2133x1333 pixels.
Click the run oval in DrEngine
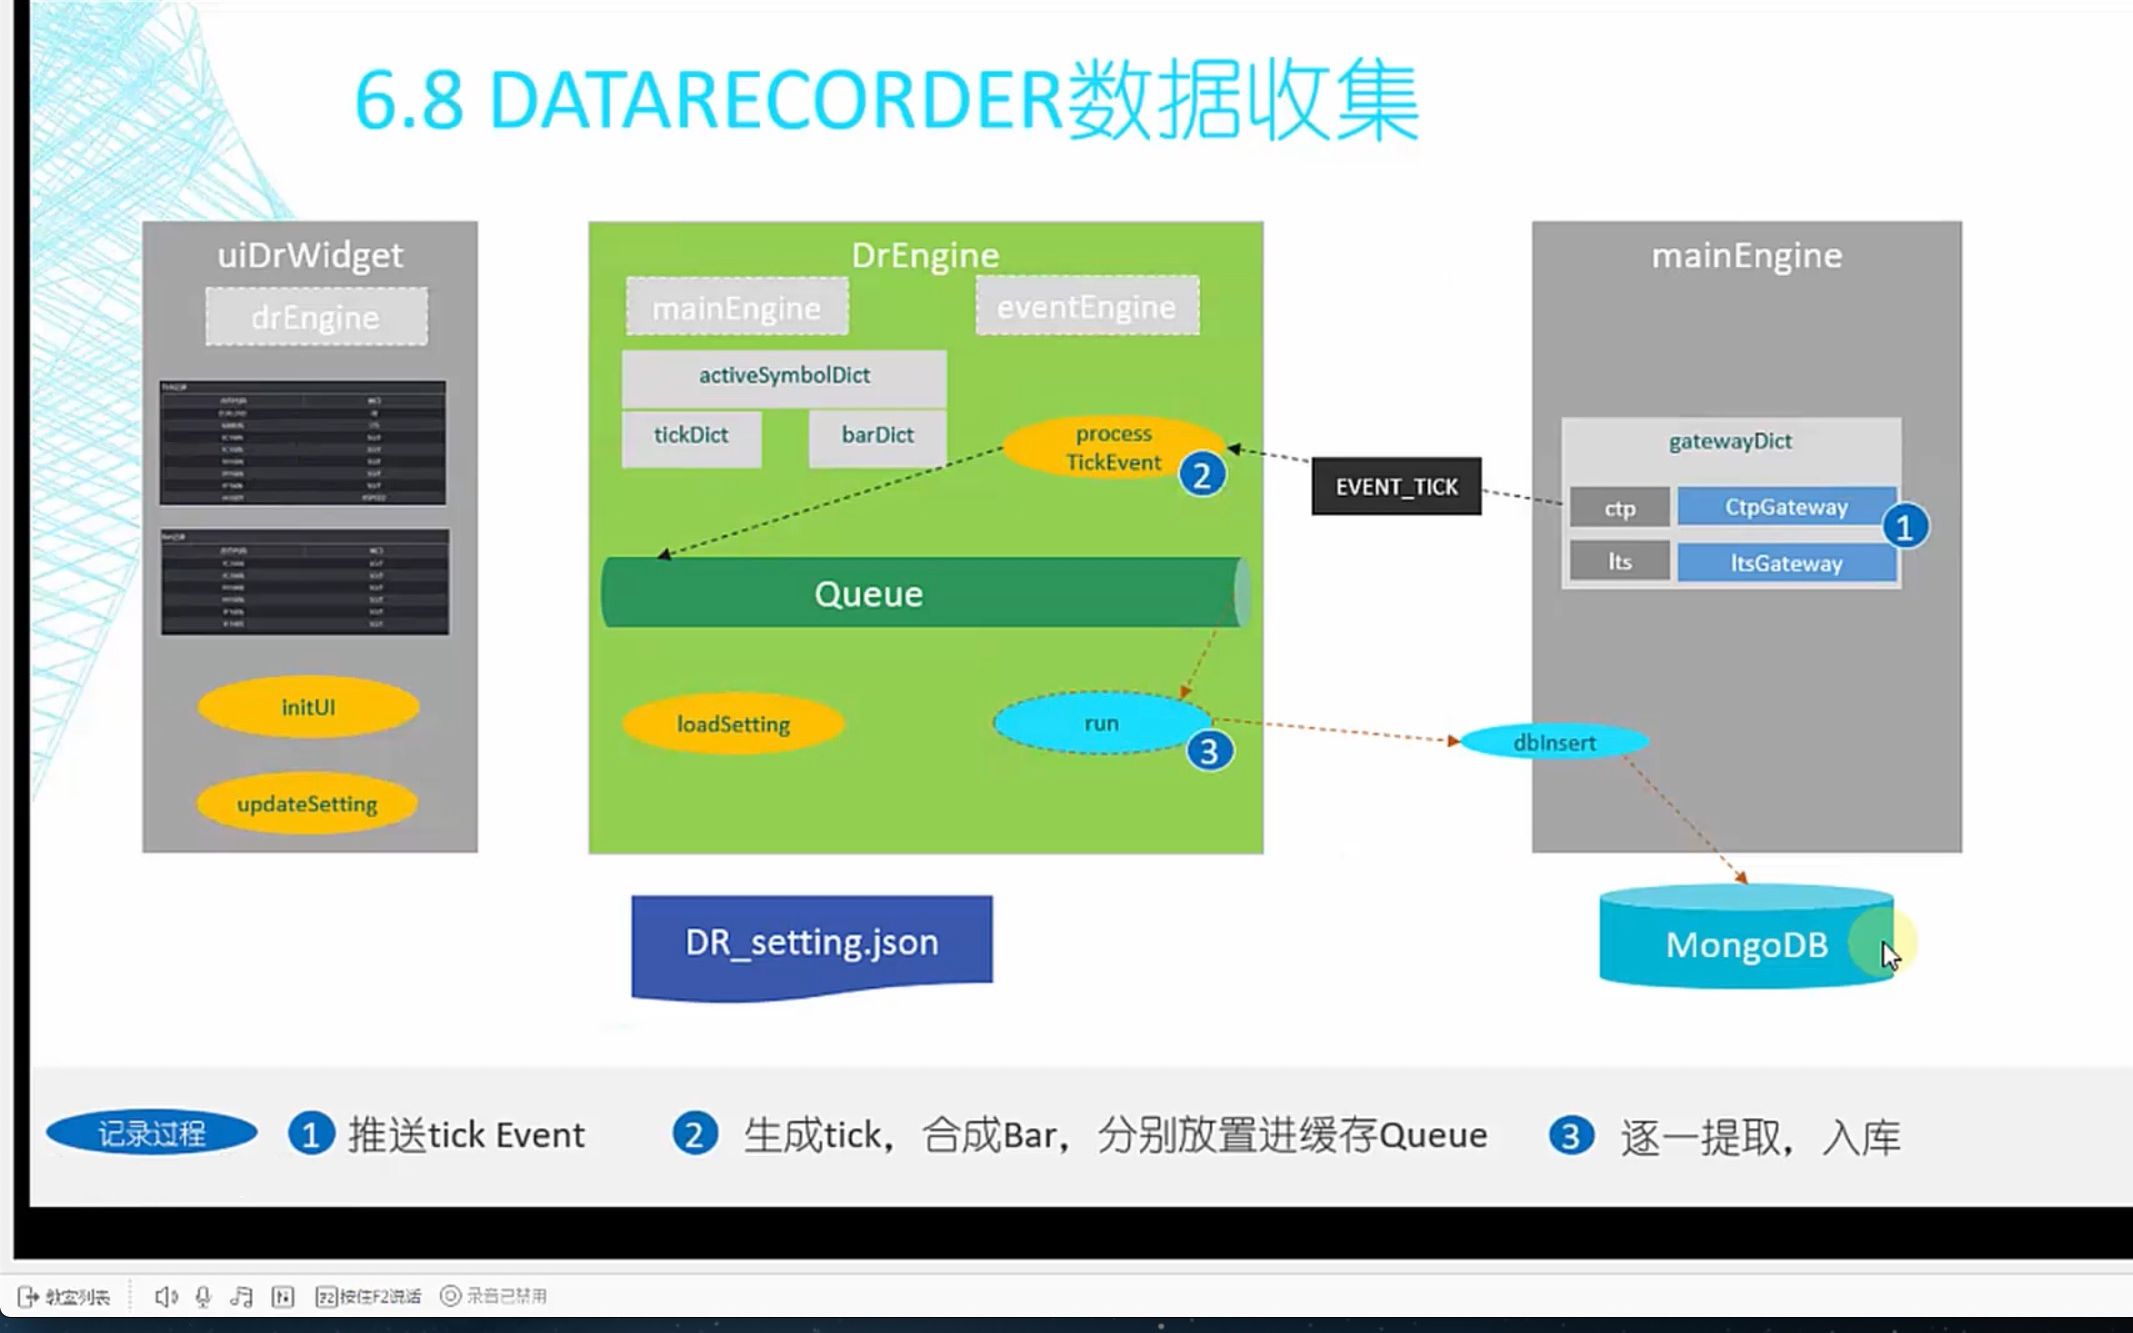pyautogui.click(x=1101, y=722)
